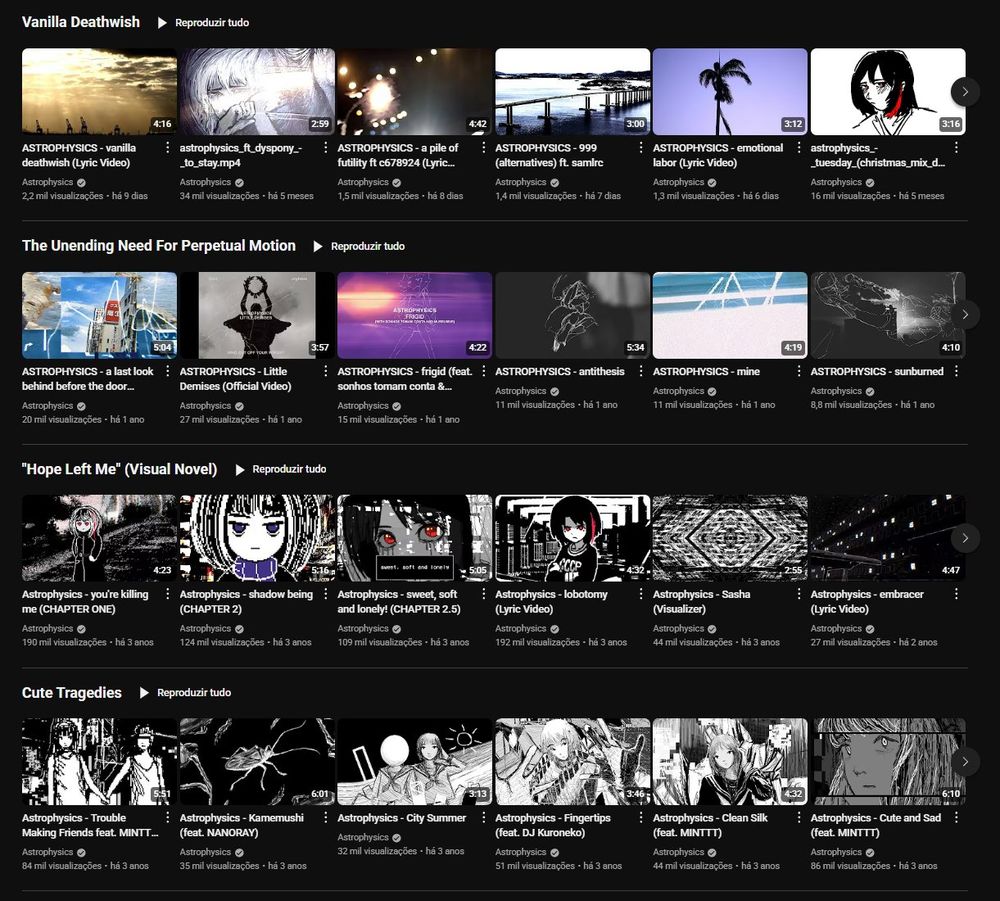Image resolution: width=1000 pixels, height=901 pixels.
Task: Open lobotomy Lyric Video thumbnail
Action: coord(573,538)
